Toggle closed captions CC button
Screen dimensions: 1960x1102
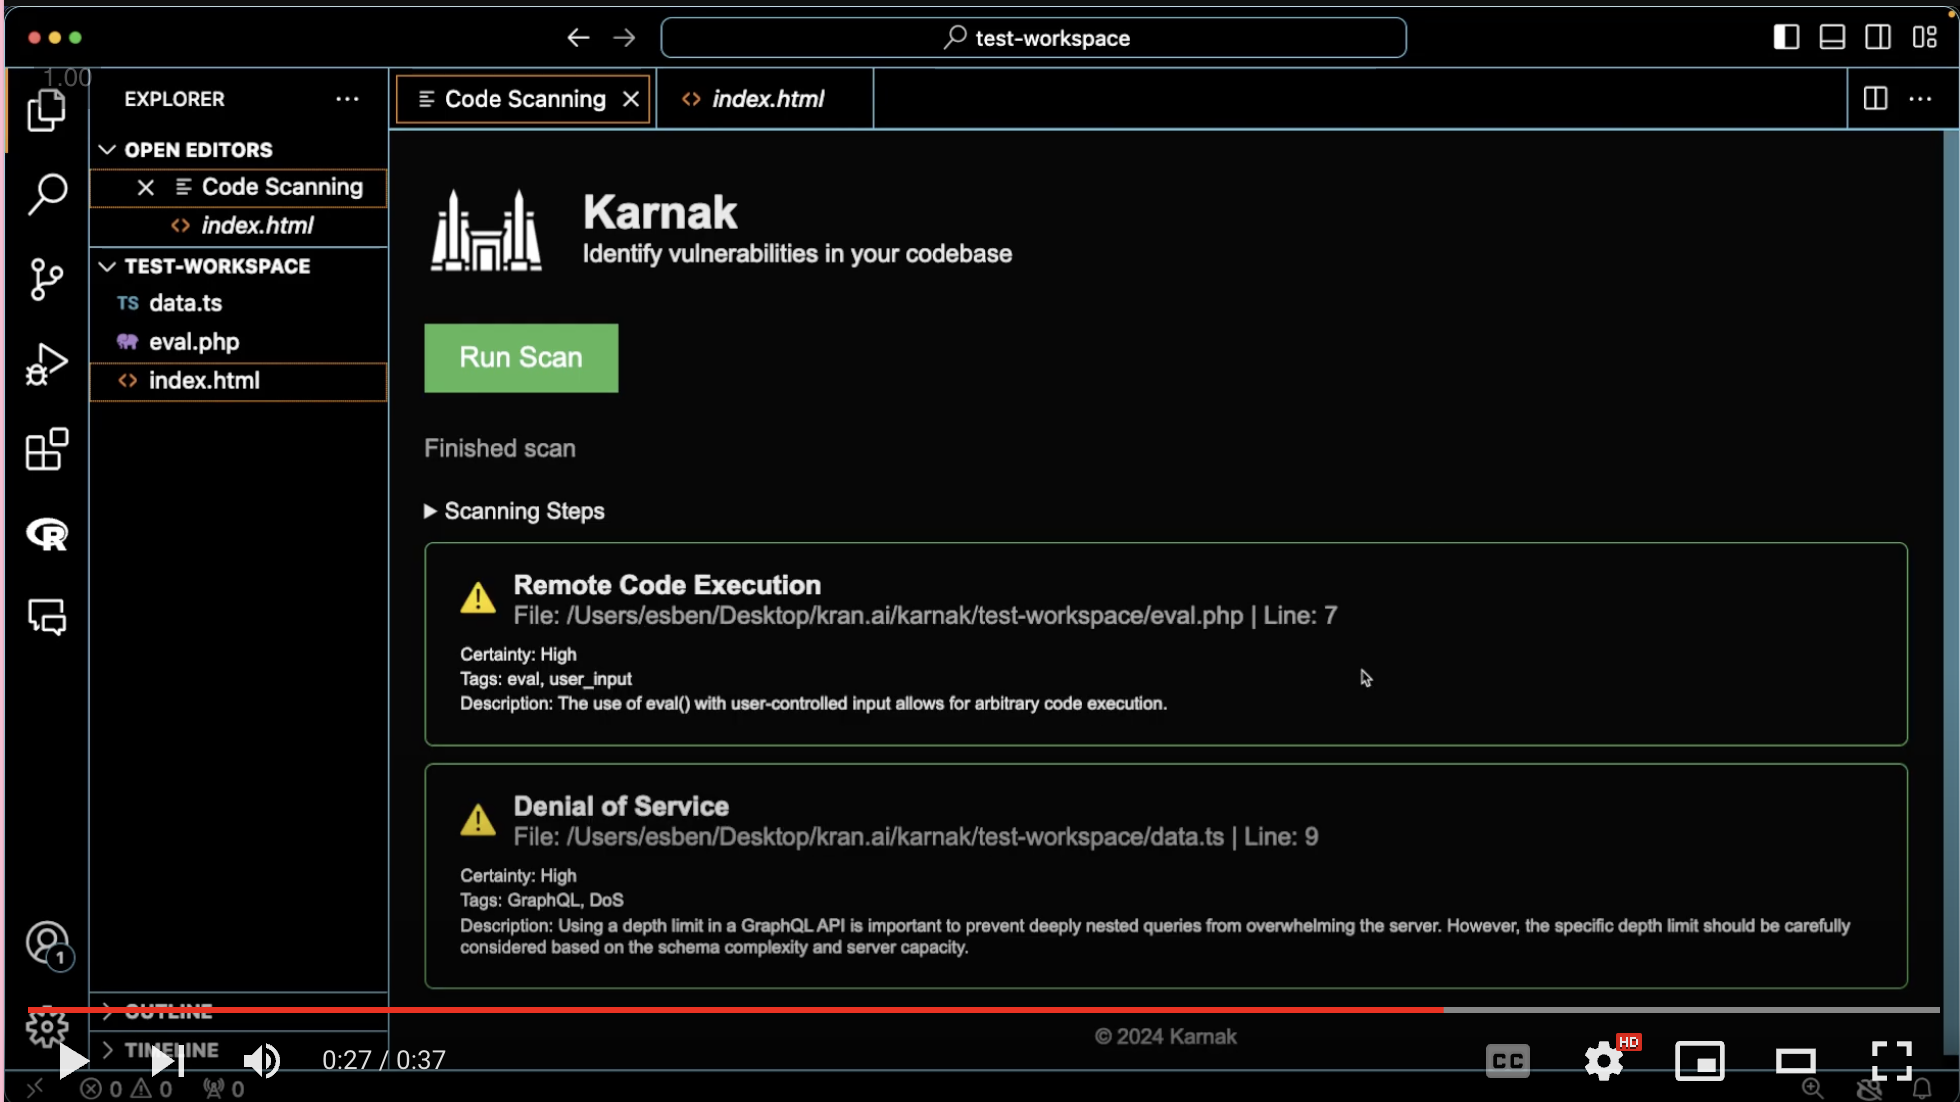coord(1507,1060)
